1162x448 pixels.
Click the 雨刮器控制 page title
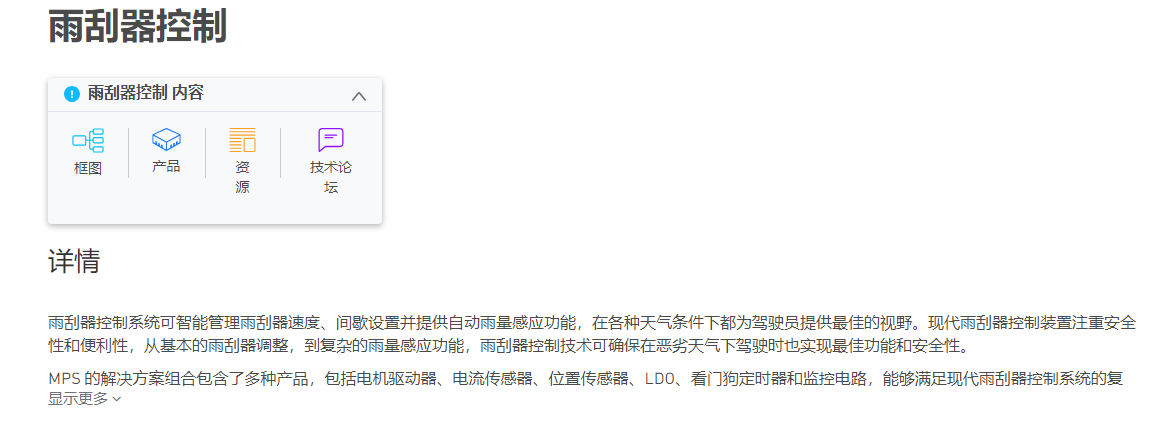137,27
